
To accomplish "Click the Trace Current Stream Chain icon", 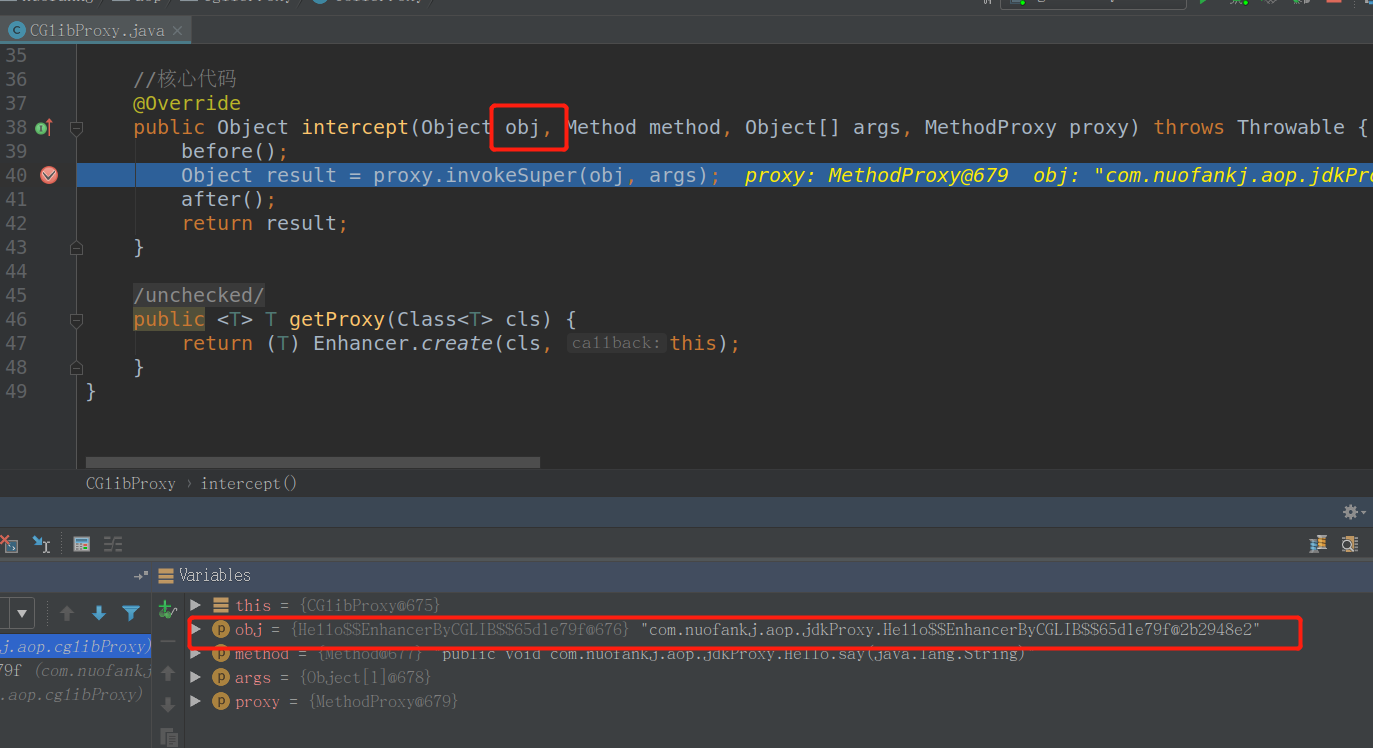I will click(x=113, y=544).
